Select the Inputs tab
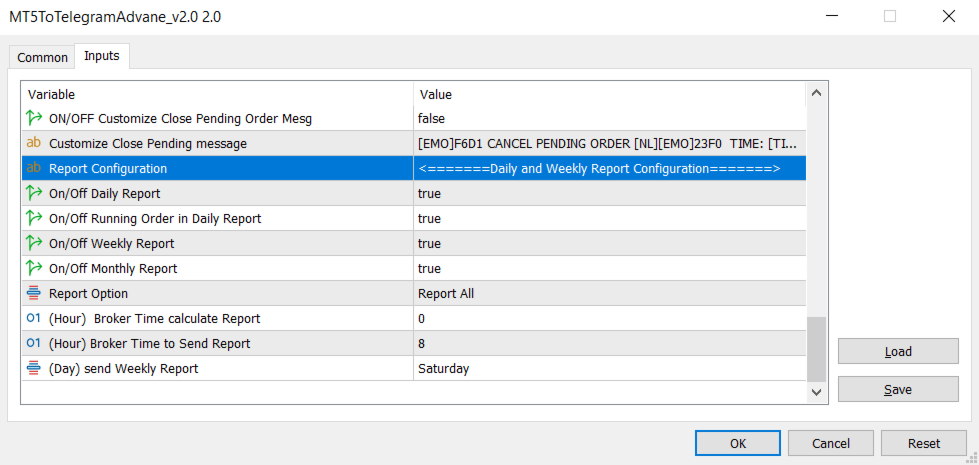Viewport: 979px width, 465px height. [102, 56]
